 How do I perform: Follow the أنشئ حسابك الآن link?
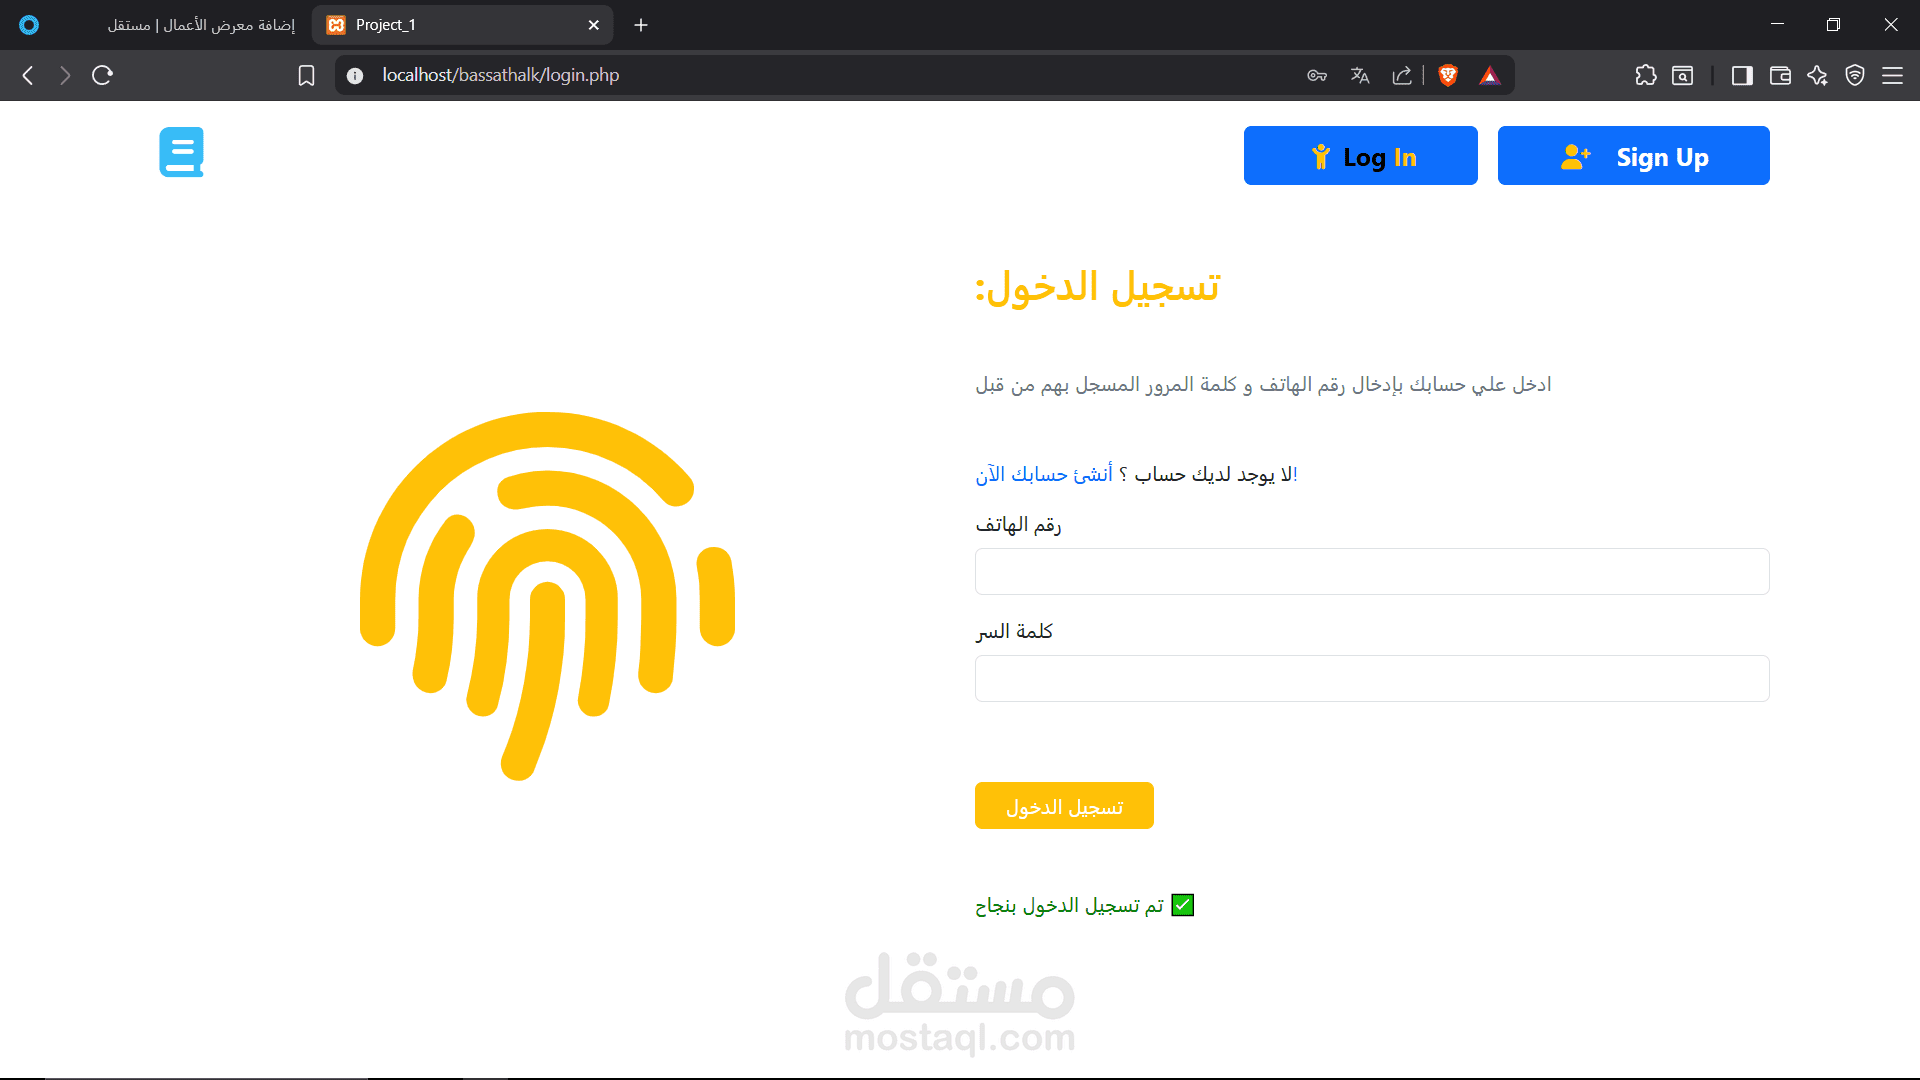[x=1044, y=474]
